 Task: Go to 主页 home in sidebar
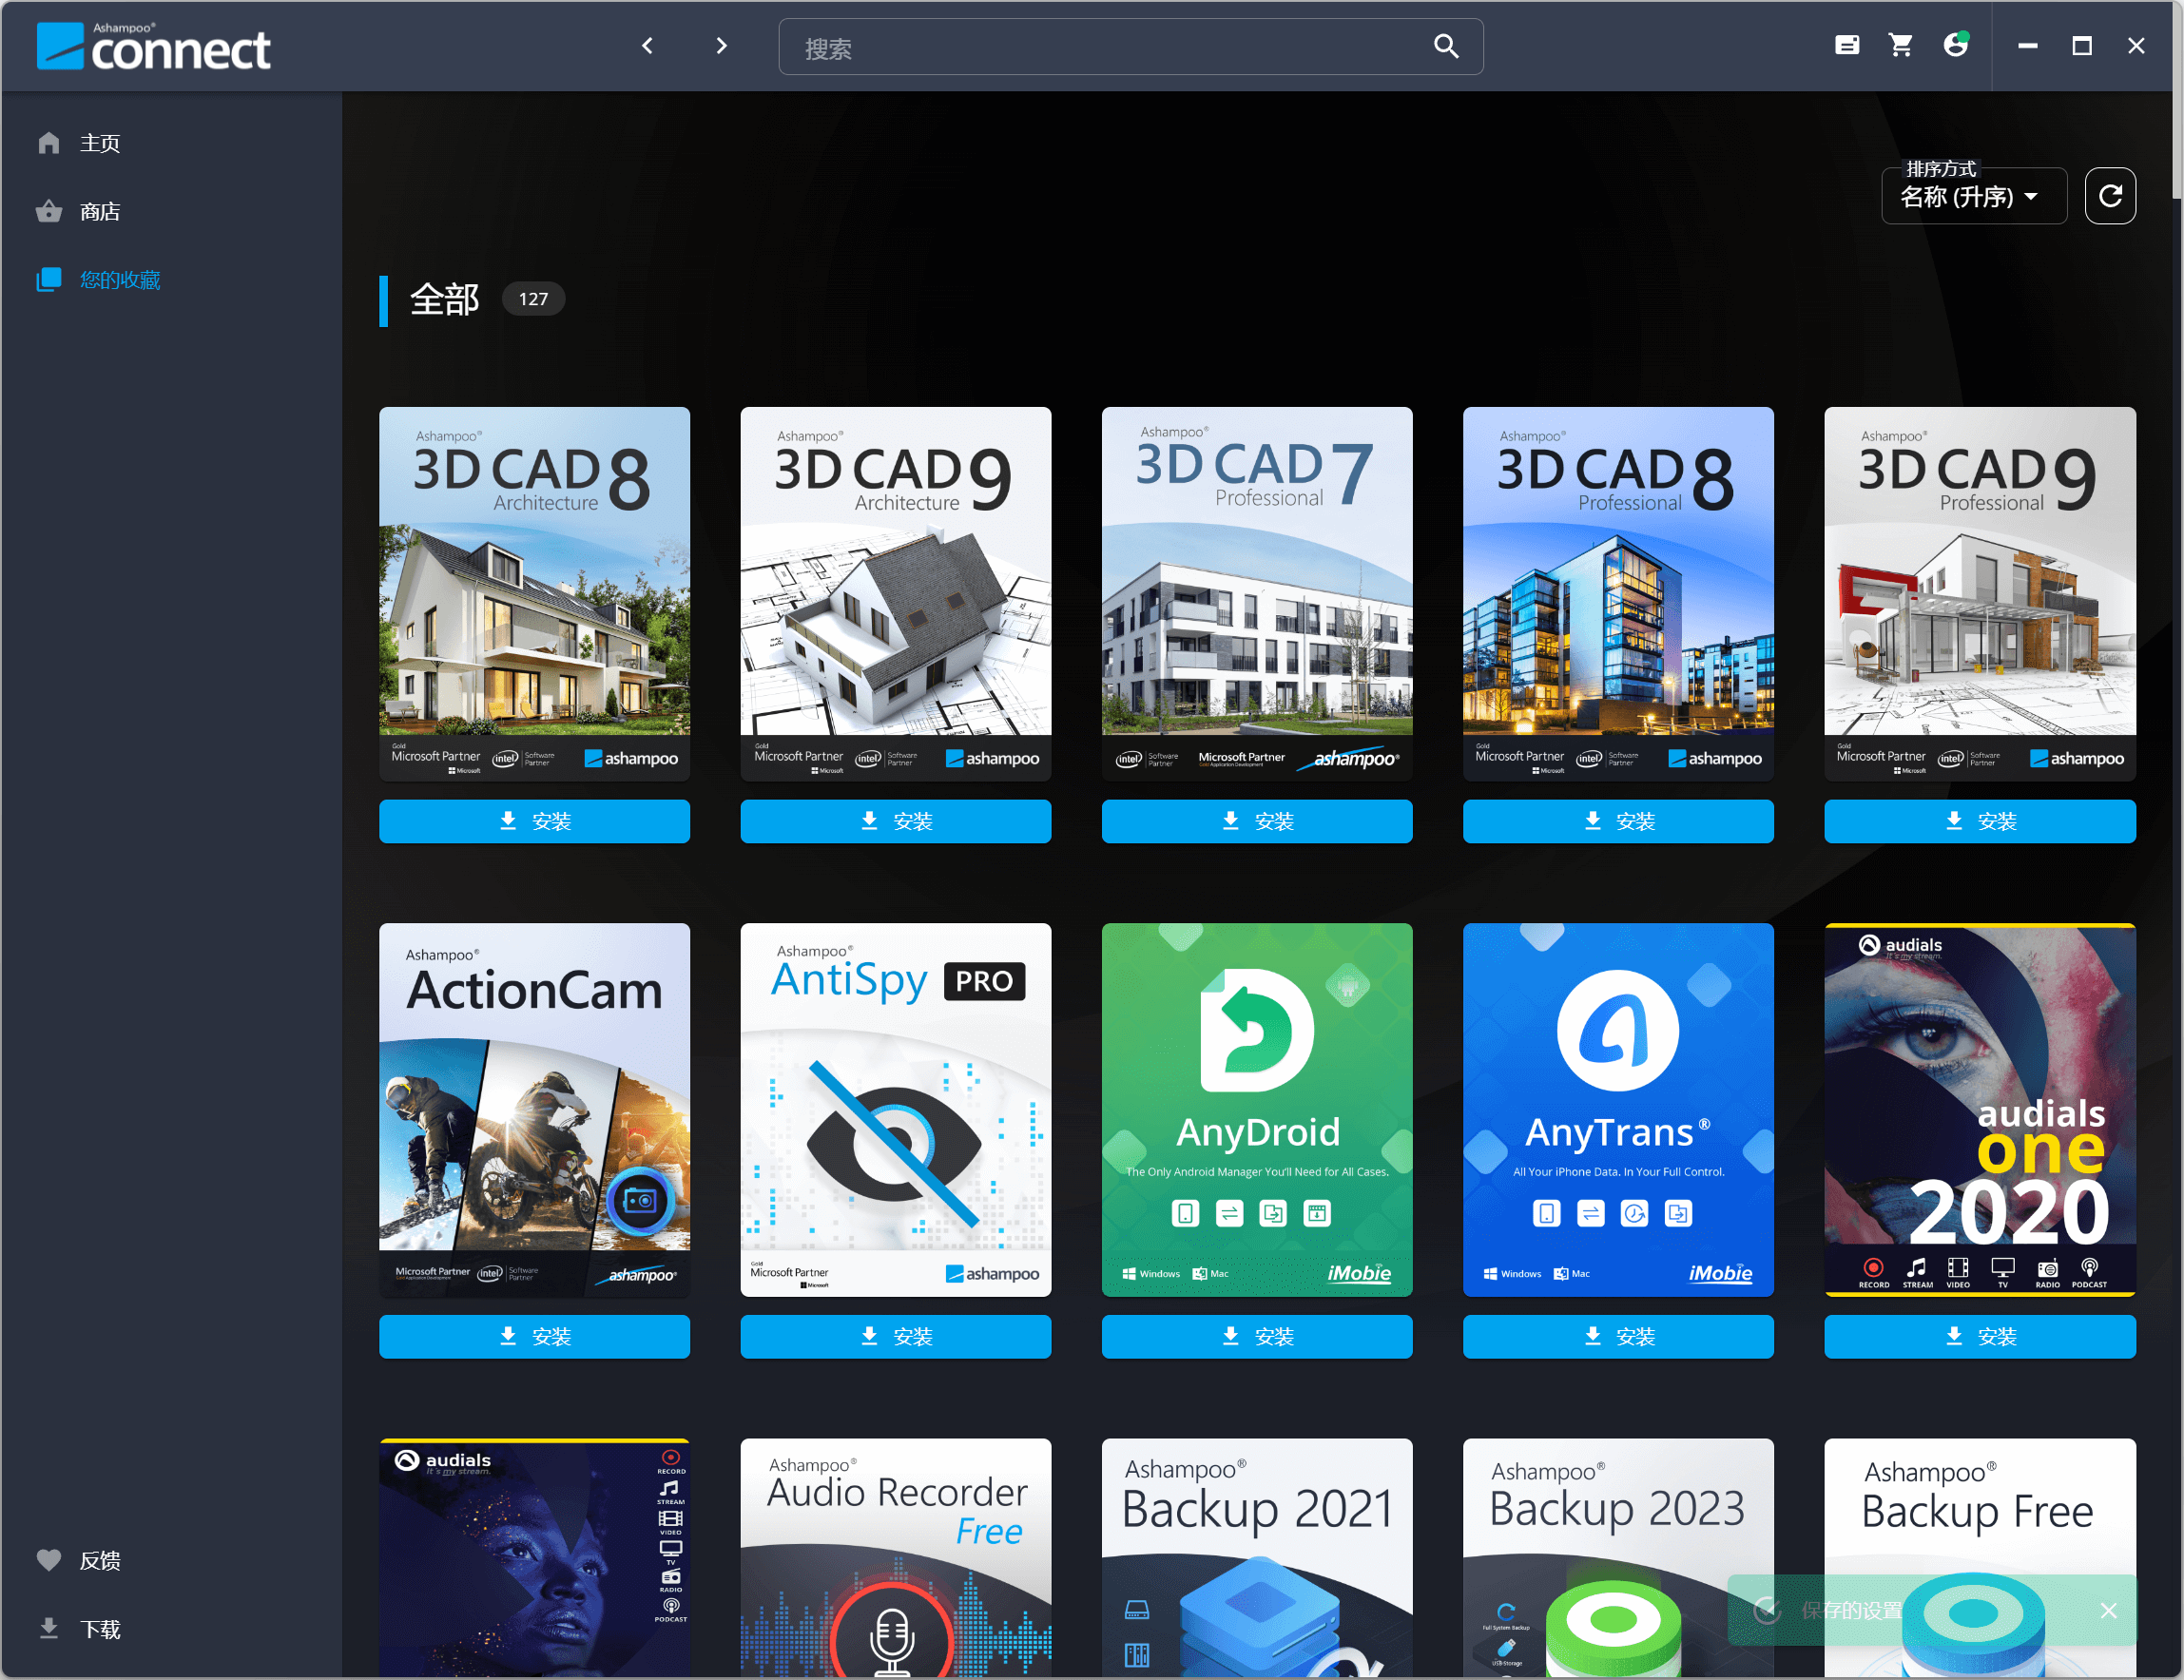pyautogui.click(x=100, y=143)
